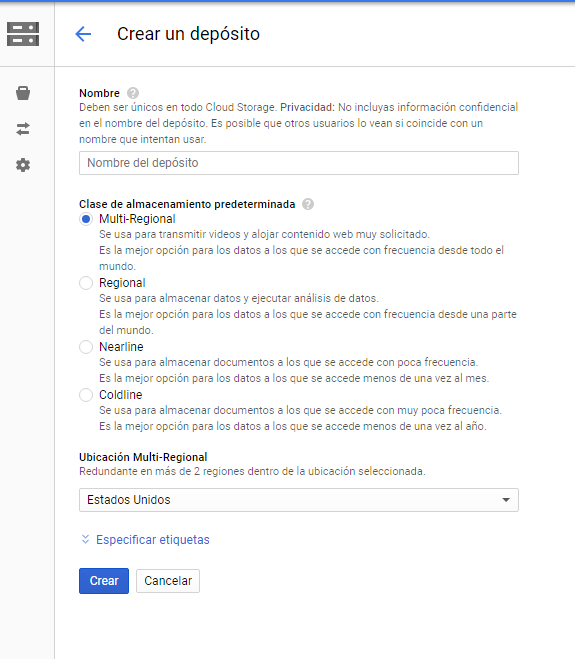This screenshot has height=659, width=575.
Task: Open the bucket browser sidebar icon
Action: pyautogui.click(x=23, y=93)
